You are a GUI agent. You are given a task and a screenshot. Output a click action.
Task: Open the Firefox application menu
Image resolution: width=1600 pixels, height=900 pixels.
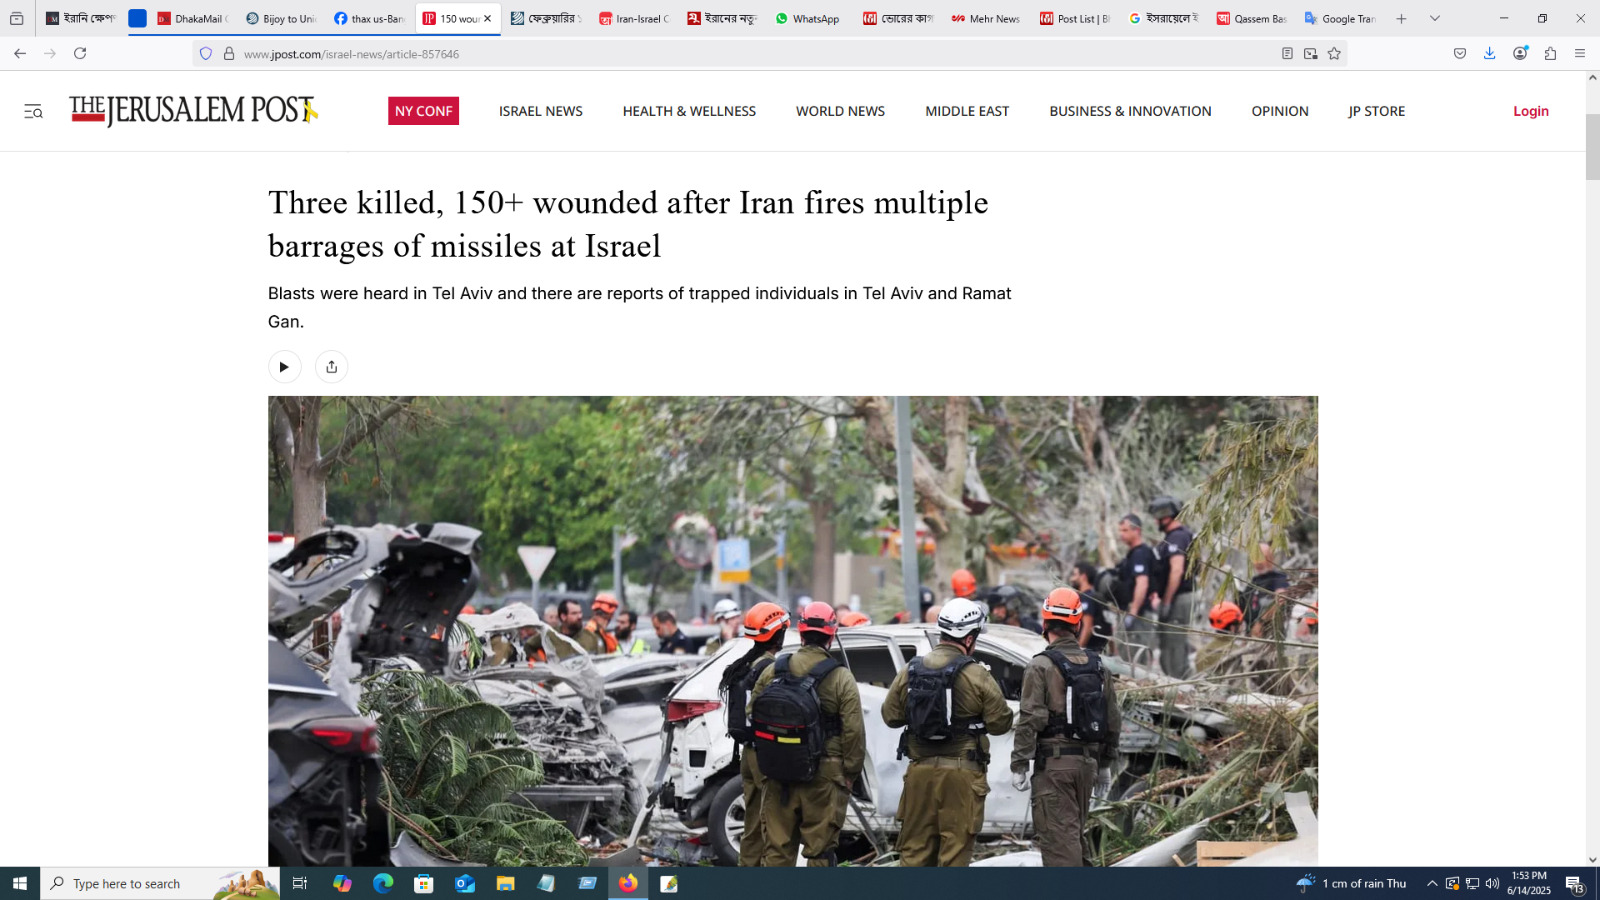click(x=1580, y=54)
